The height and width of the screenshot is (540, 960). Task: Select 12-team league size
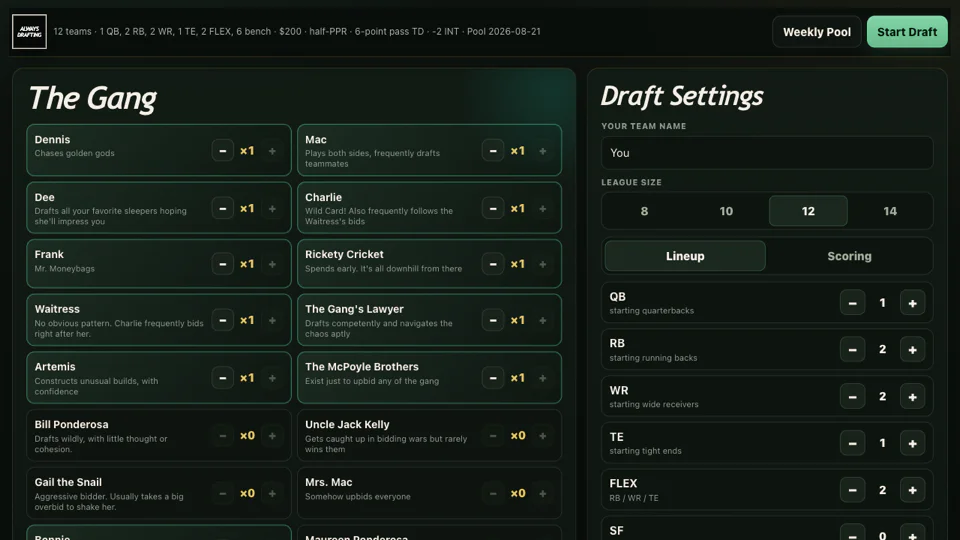[808, 211]
